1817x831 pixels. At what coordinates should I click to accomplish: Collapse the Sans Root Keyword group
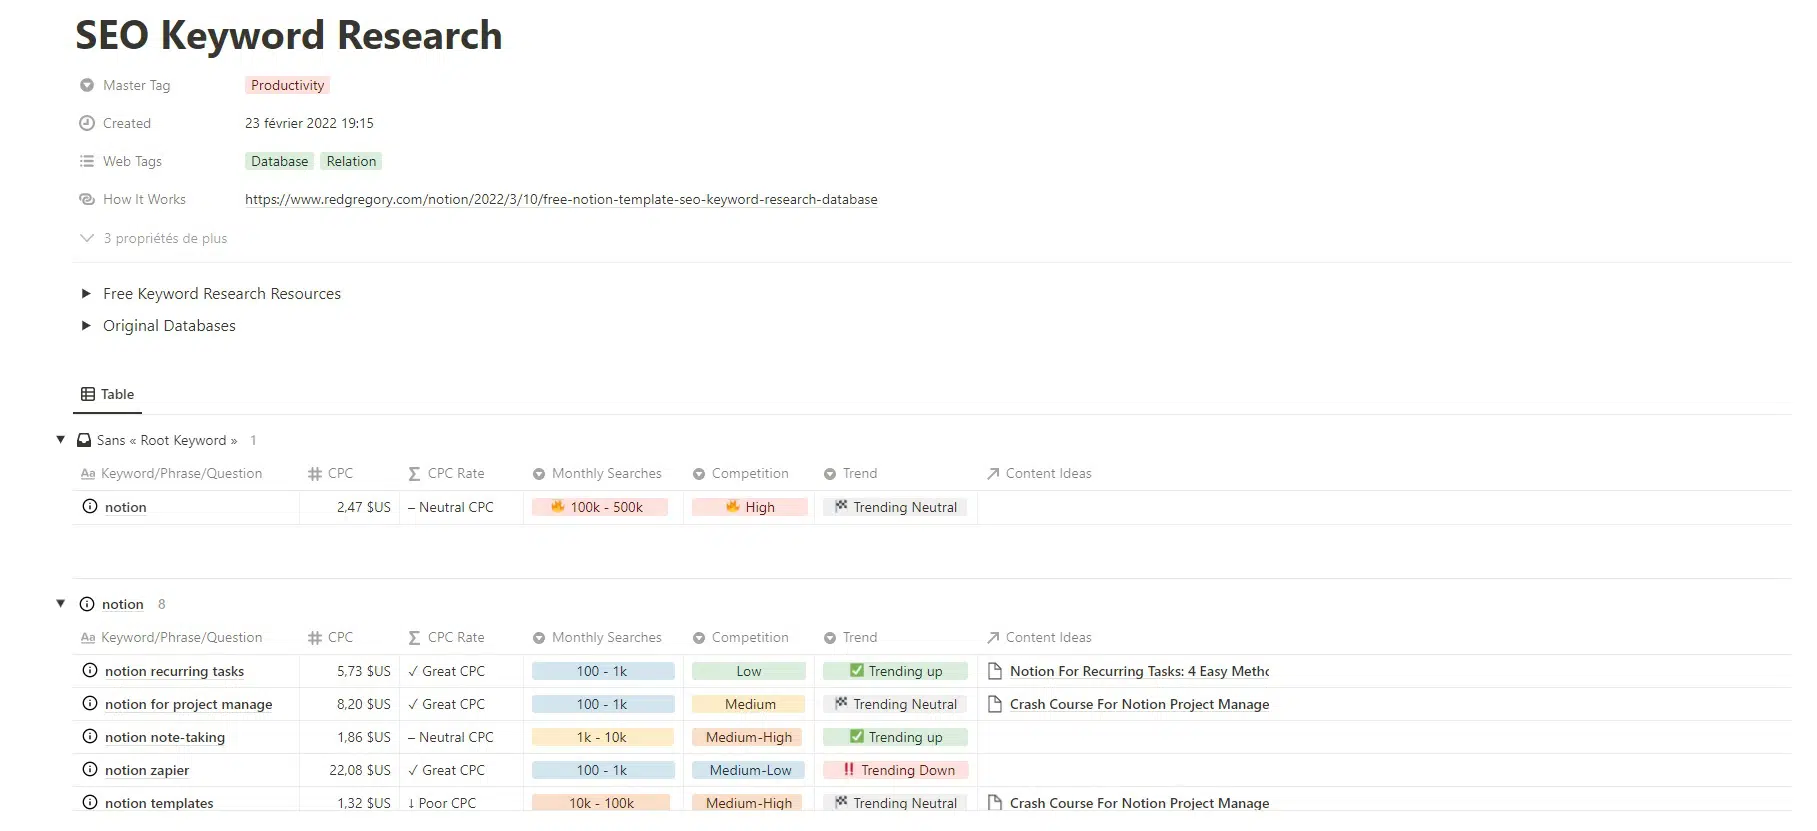[x=61, y=440]
